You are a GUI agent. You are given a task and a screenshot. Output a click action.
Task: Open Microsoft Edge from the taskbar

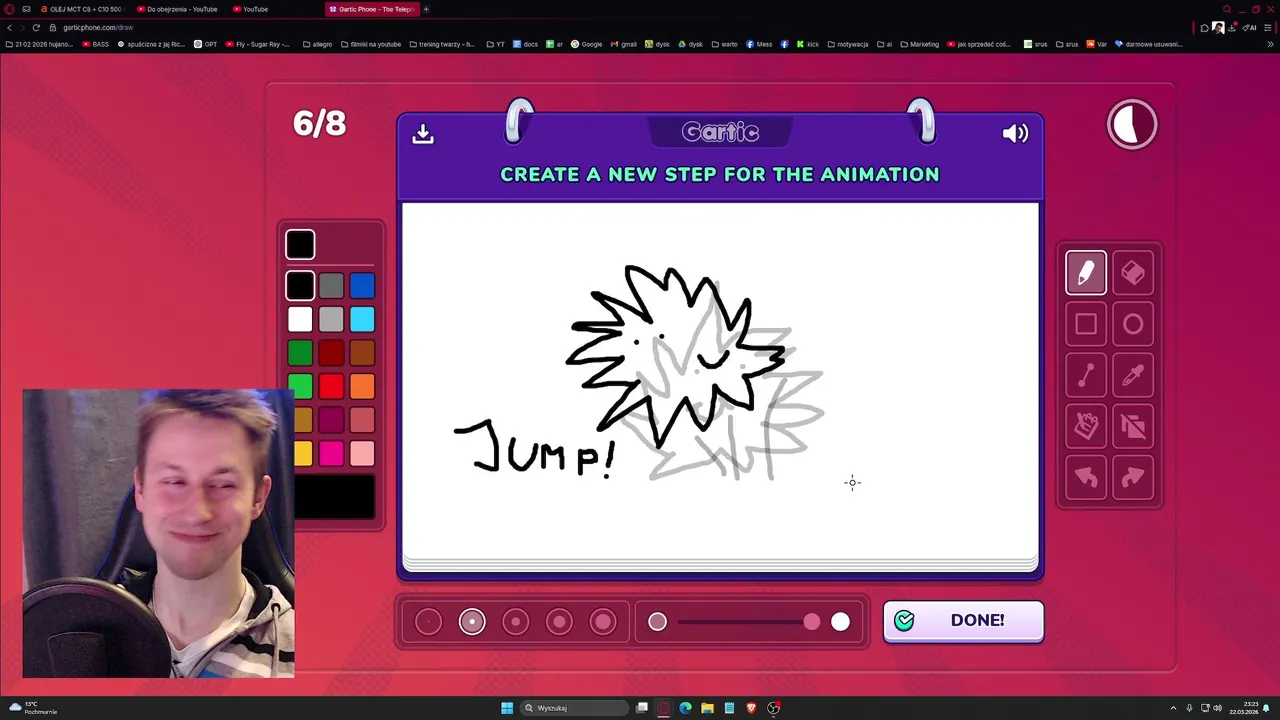coord(685,708)
